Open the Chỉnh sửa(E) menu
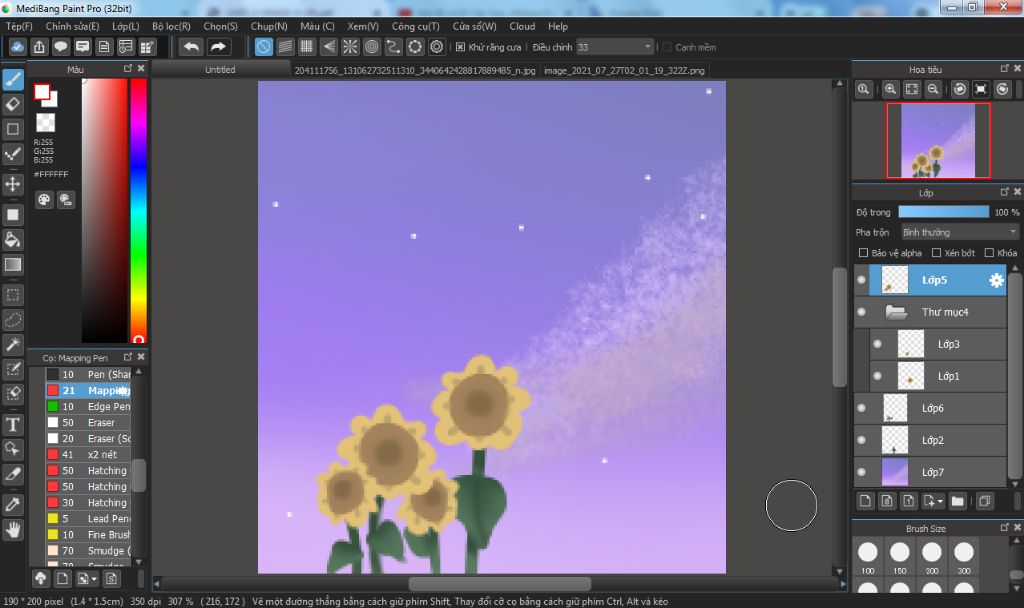The width and height of the screenshot is (1024, 608). click(72, 26)
